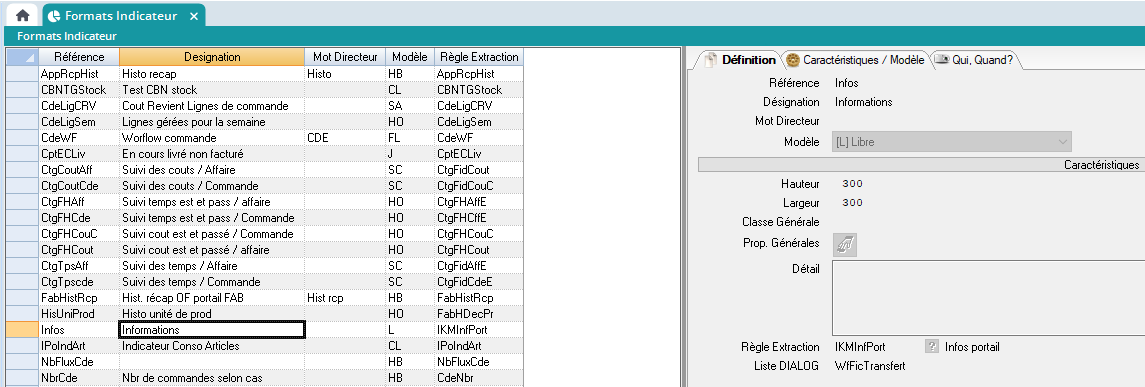Viewport: 1145px width, 387px height.
Task: Sort by Référence column header
Action: click(79, 57)
